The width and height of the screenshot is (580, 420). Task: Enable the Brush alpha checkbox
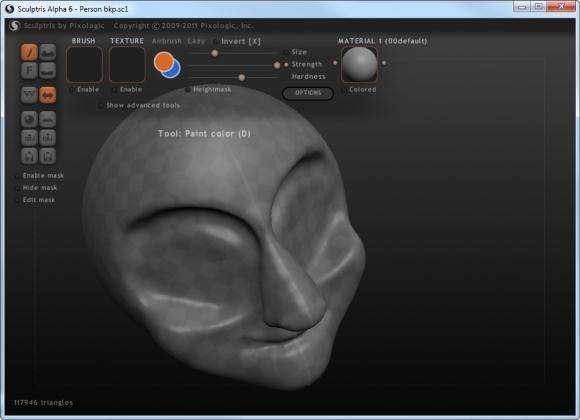point(72,90)
